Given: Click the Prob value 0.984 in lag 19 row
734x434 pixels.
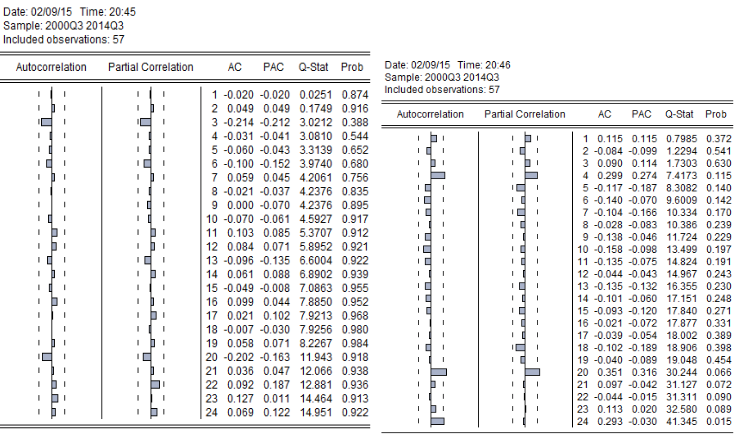Looking at the screenshot, I should [355, 344].
